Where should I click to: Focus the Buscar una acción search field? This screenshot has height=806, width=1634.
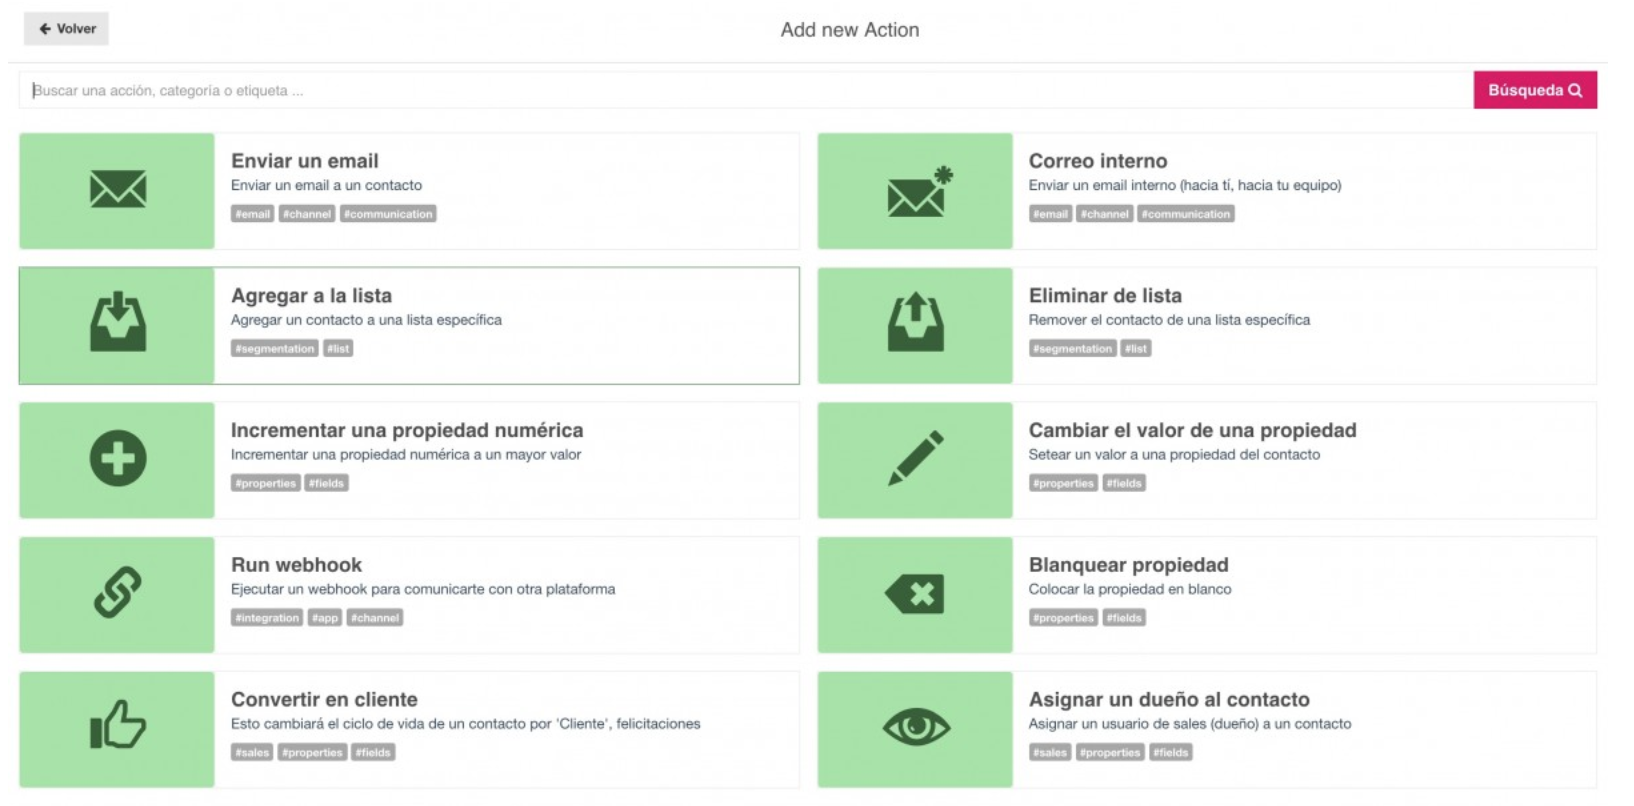(745, 90)
